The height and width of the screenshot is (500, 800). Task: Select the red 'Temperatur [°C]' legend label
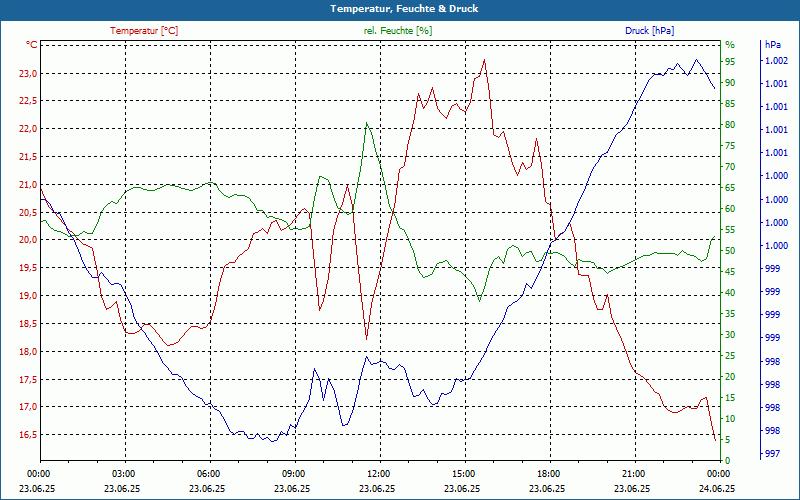tap(144, 31)
